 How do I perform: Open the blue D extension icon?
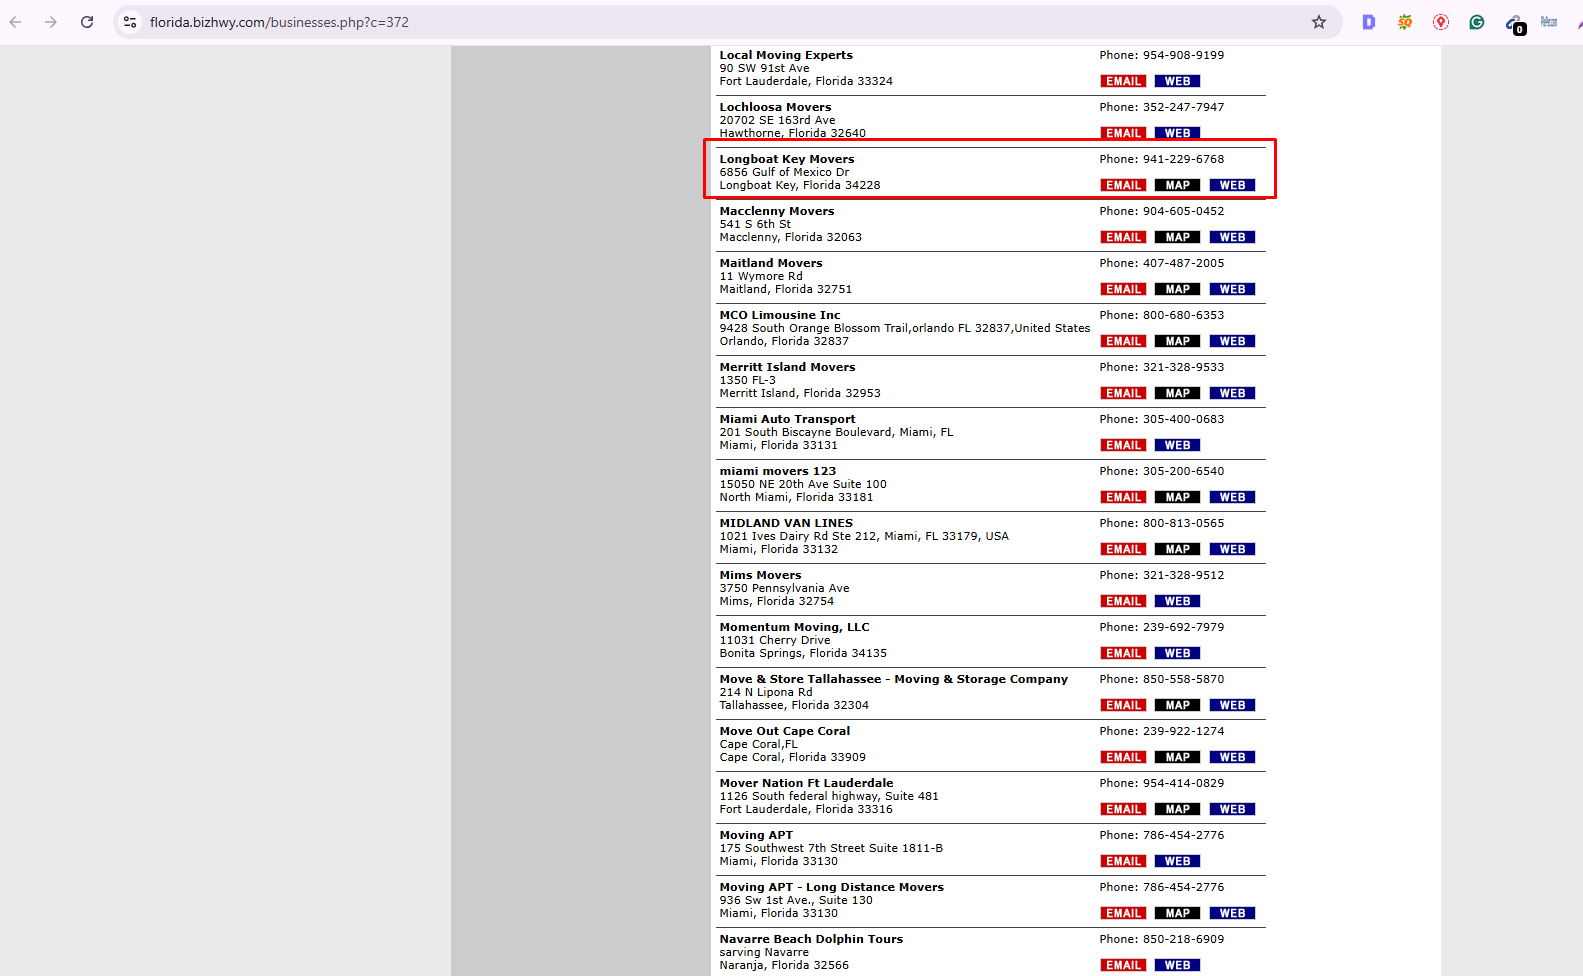1369,22
